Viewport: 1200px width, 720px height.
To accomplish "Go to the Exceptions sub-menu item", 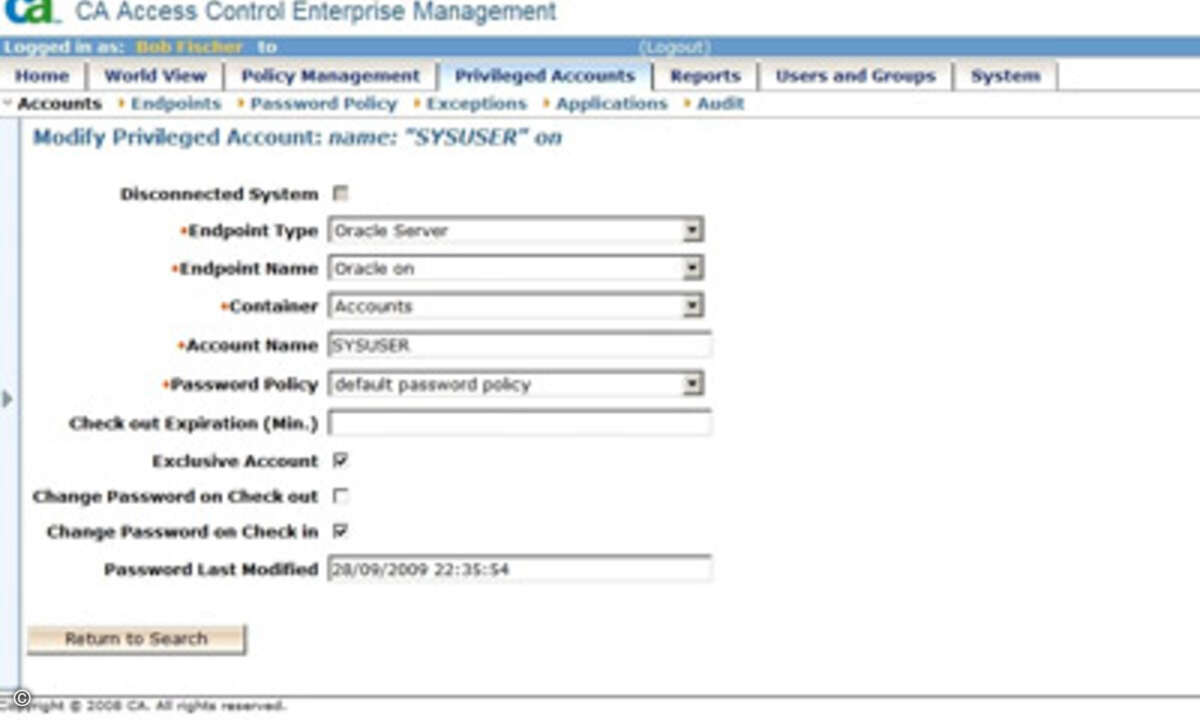I will [x=476, y=104].
